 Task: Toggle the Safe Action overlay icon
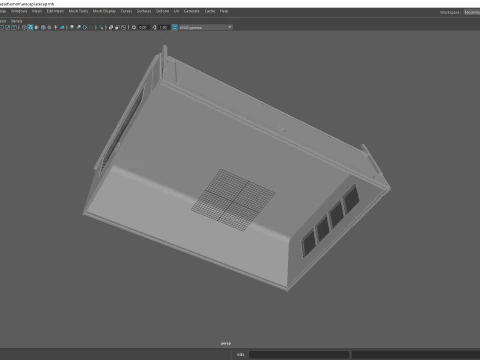8,27
